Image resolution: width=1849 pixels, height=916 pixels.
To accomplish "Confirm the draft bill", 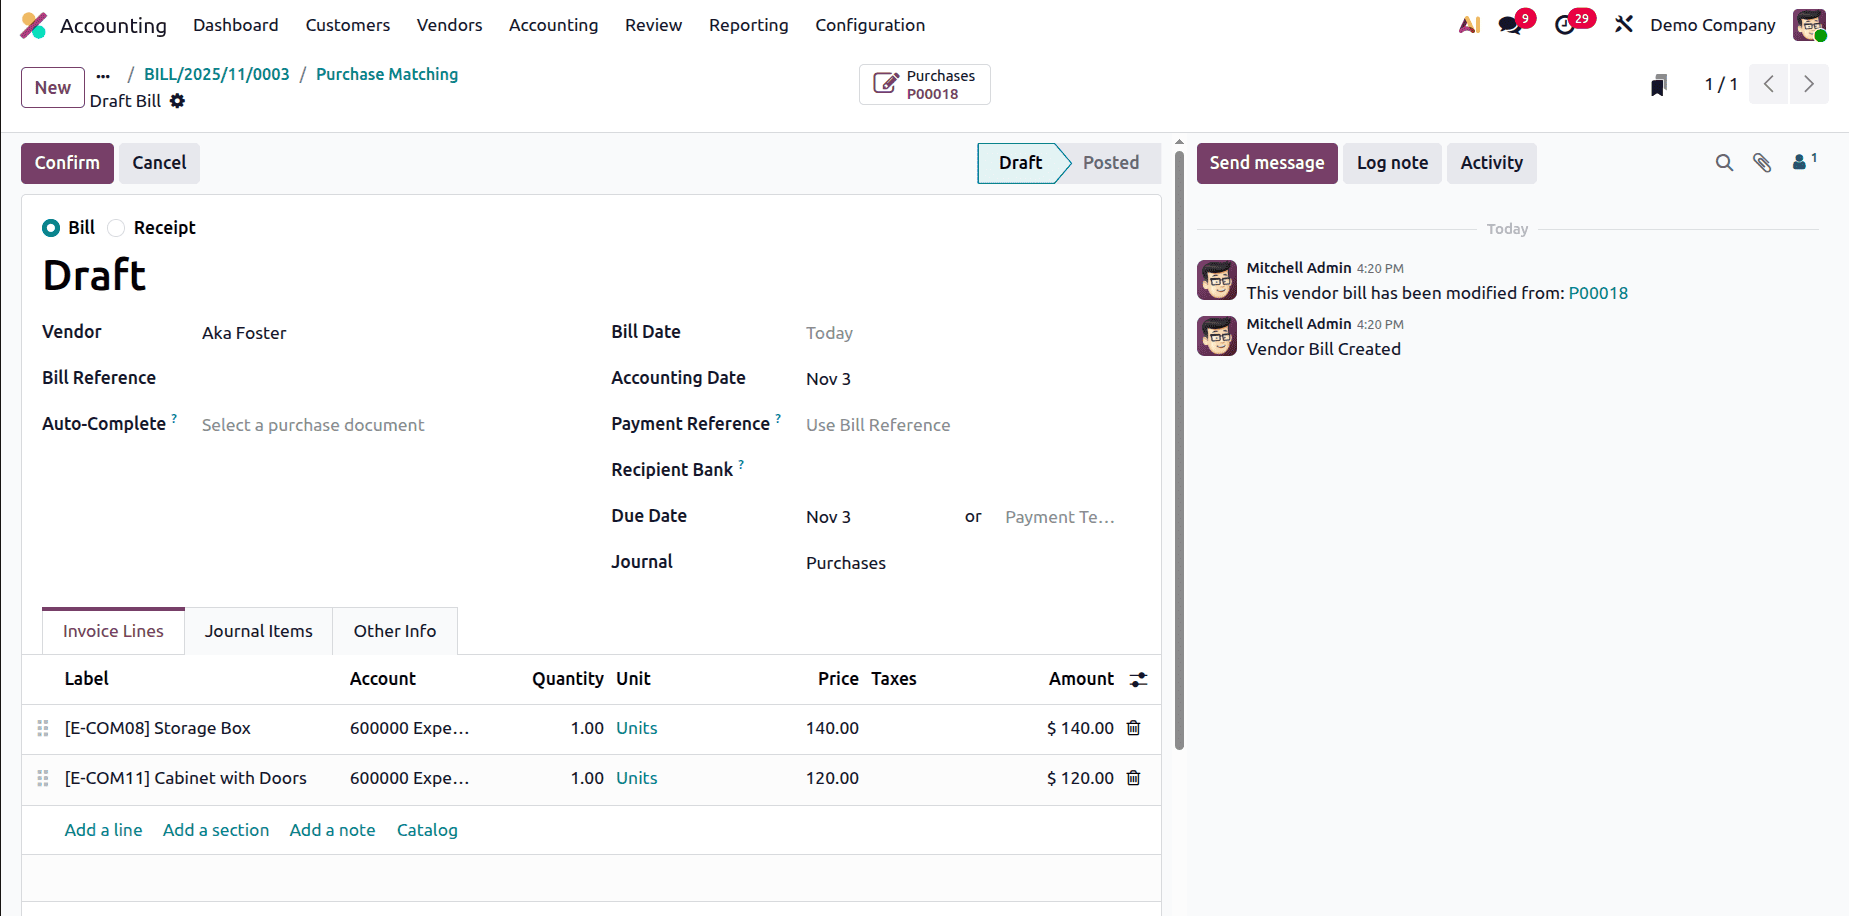I will click(x=66, y=162).
